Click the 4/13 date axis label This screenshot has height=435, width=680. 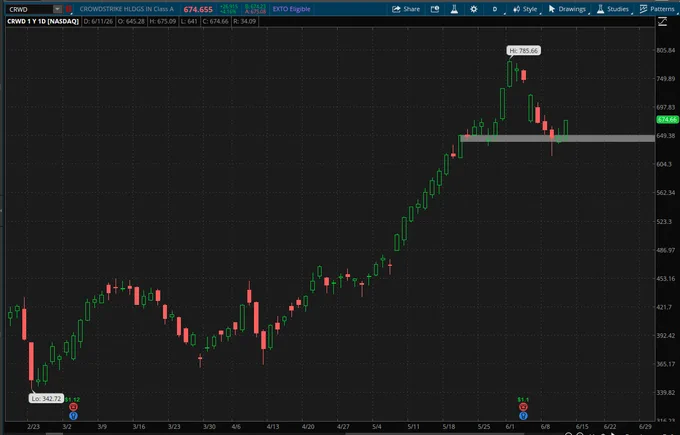pyautogui.click(x=273, y=427)
